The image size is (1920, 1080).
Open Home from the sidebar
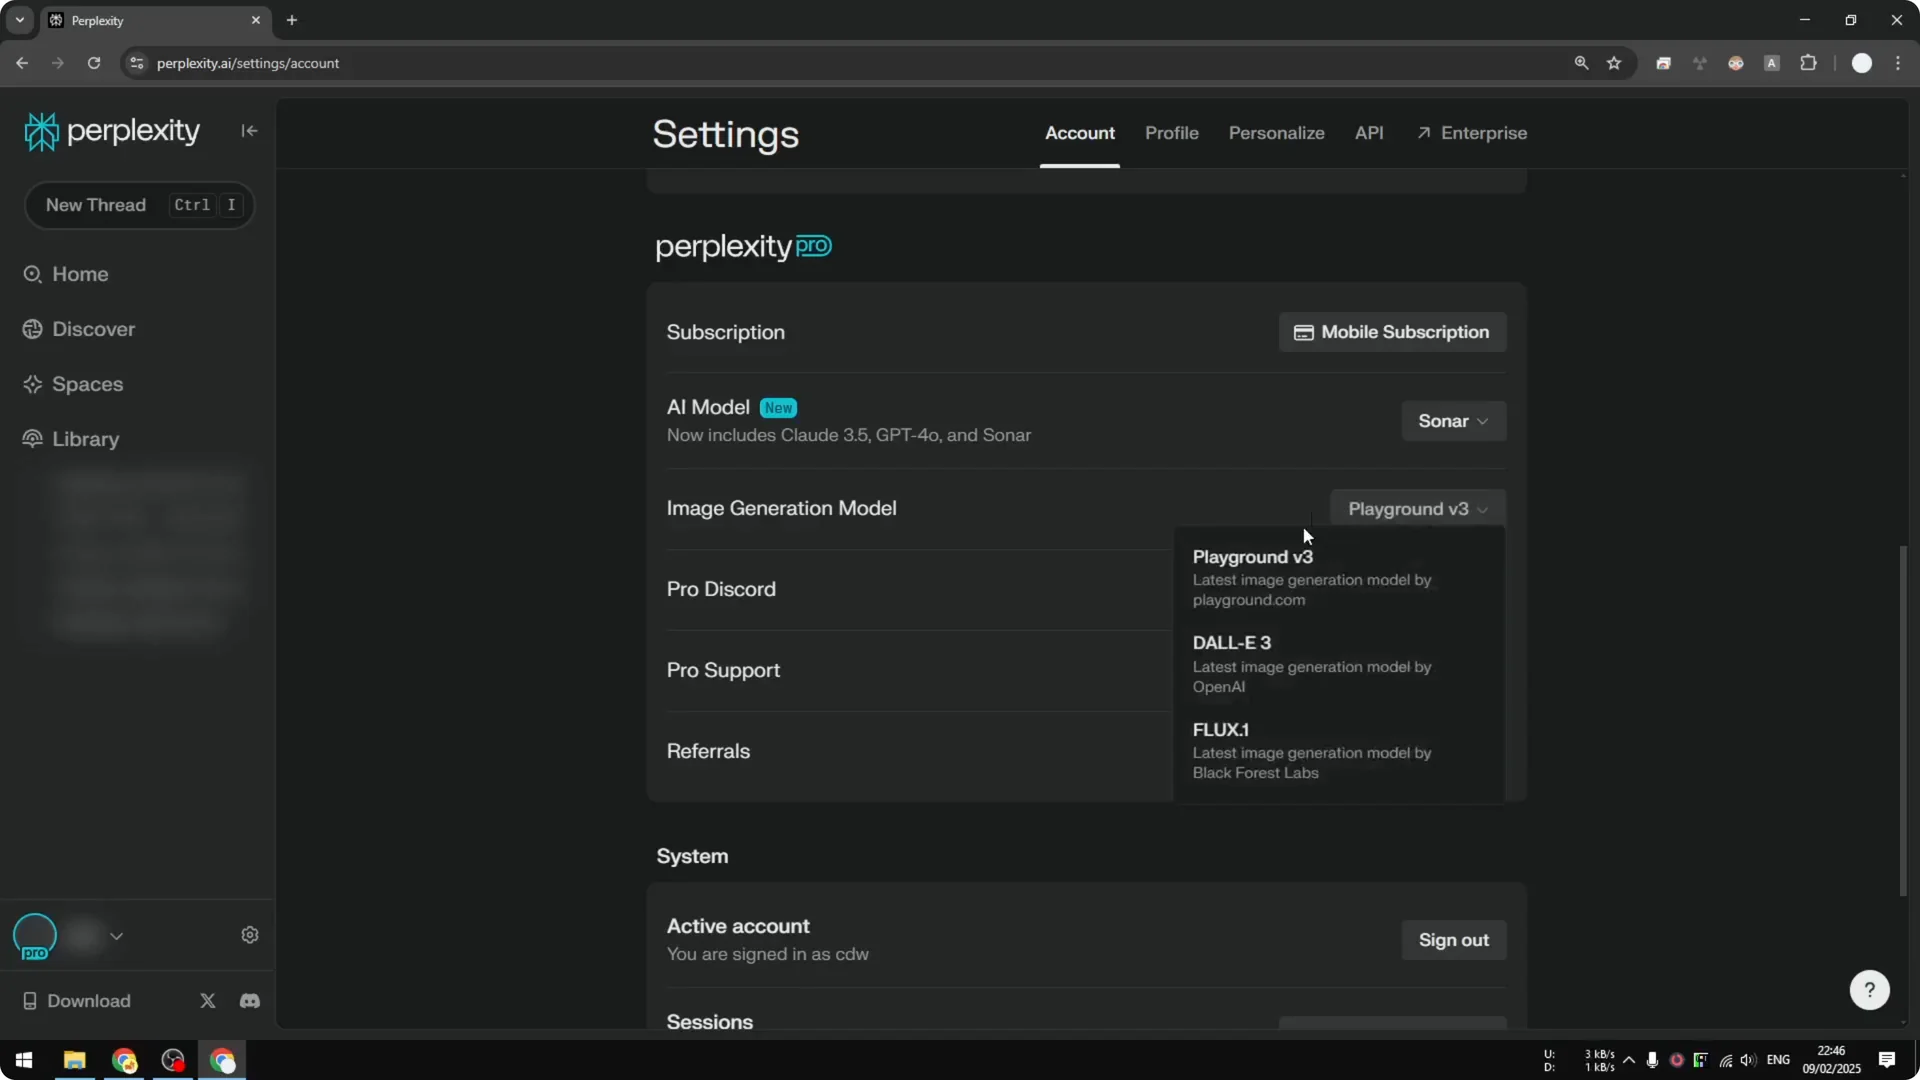[79, 274]
